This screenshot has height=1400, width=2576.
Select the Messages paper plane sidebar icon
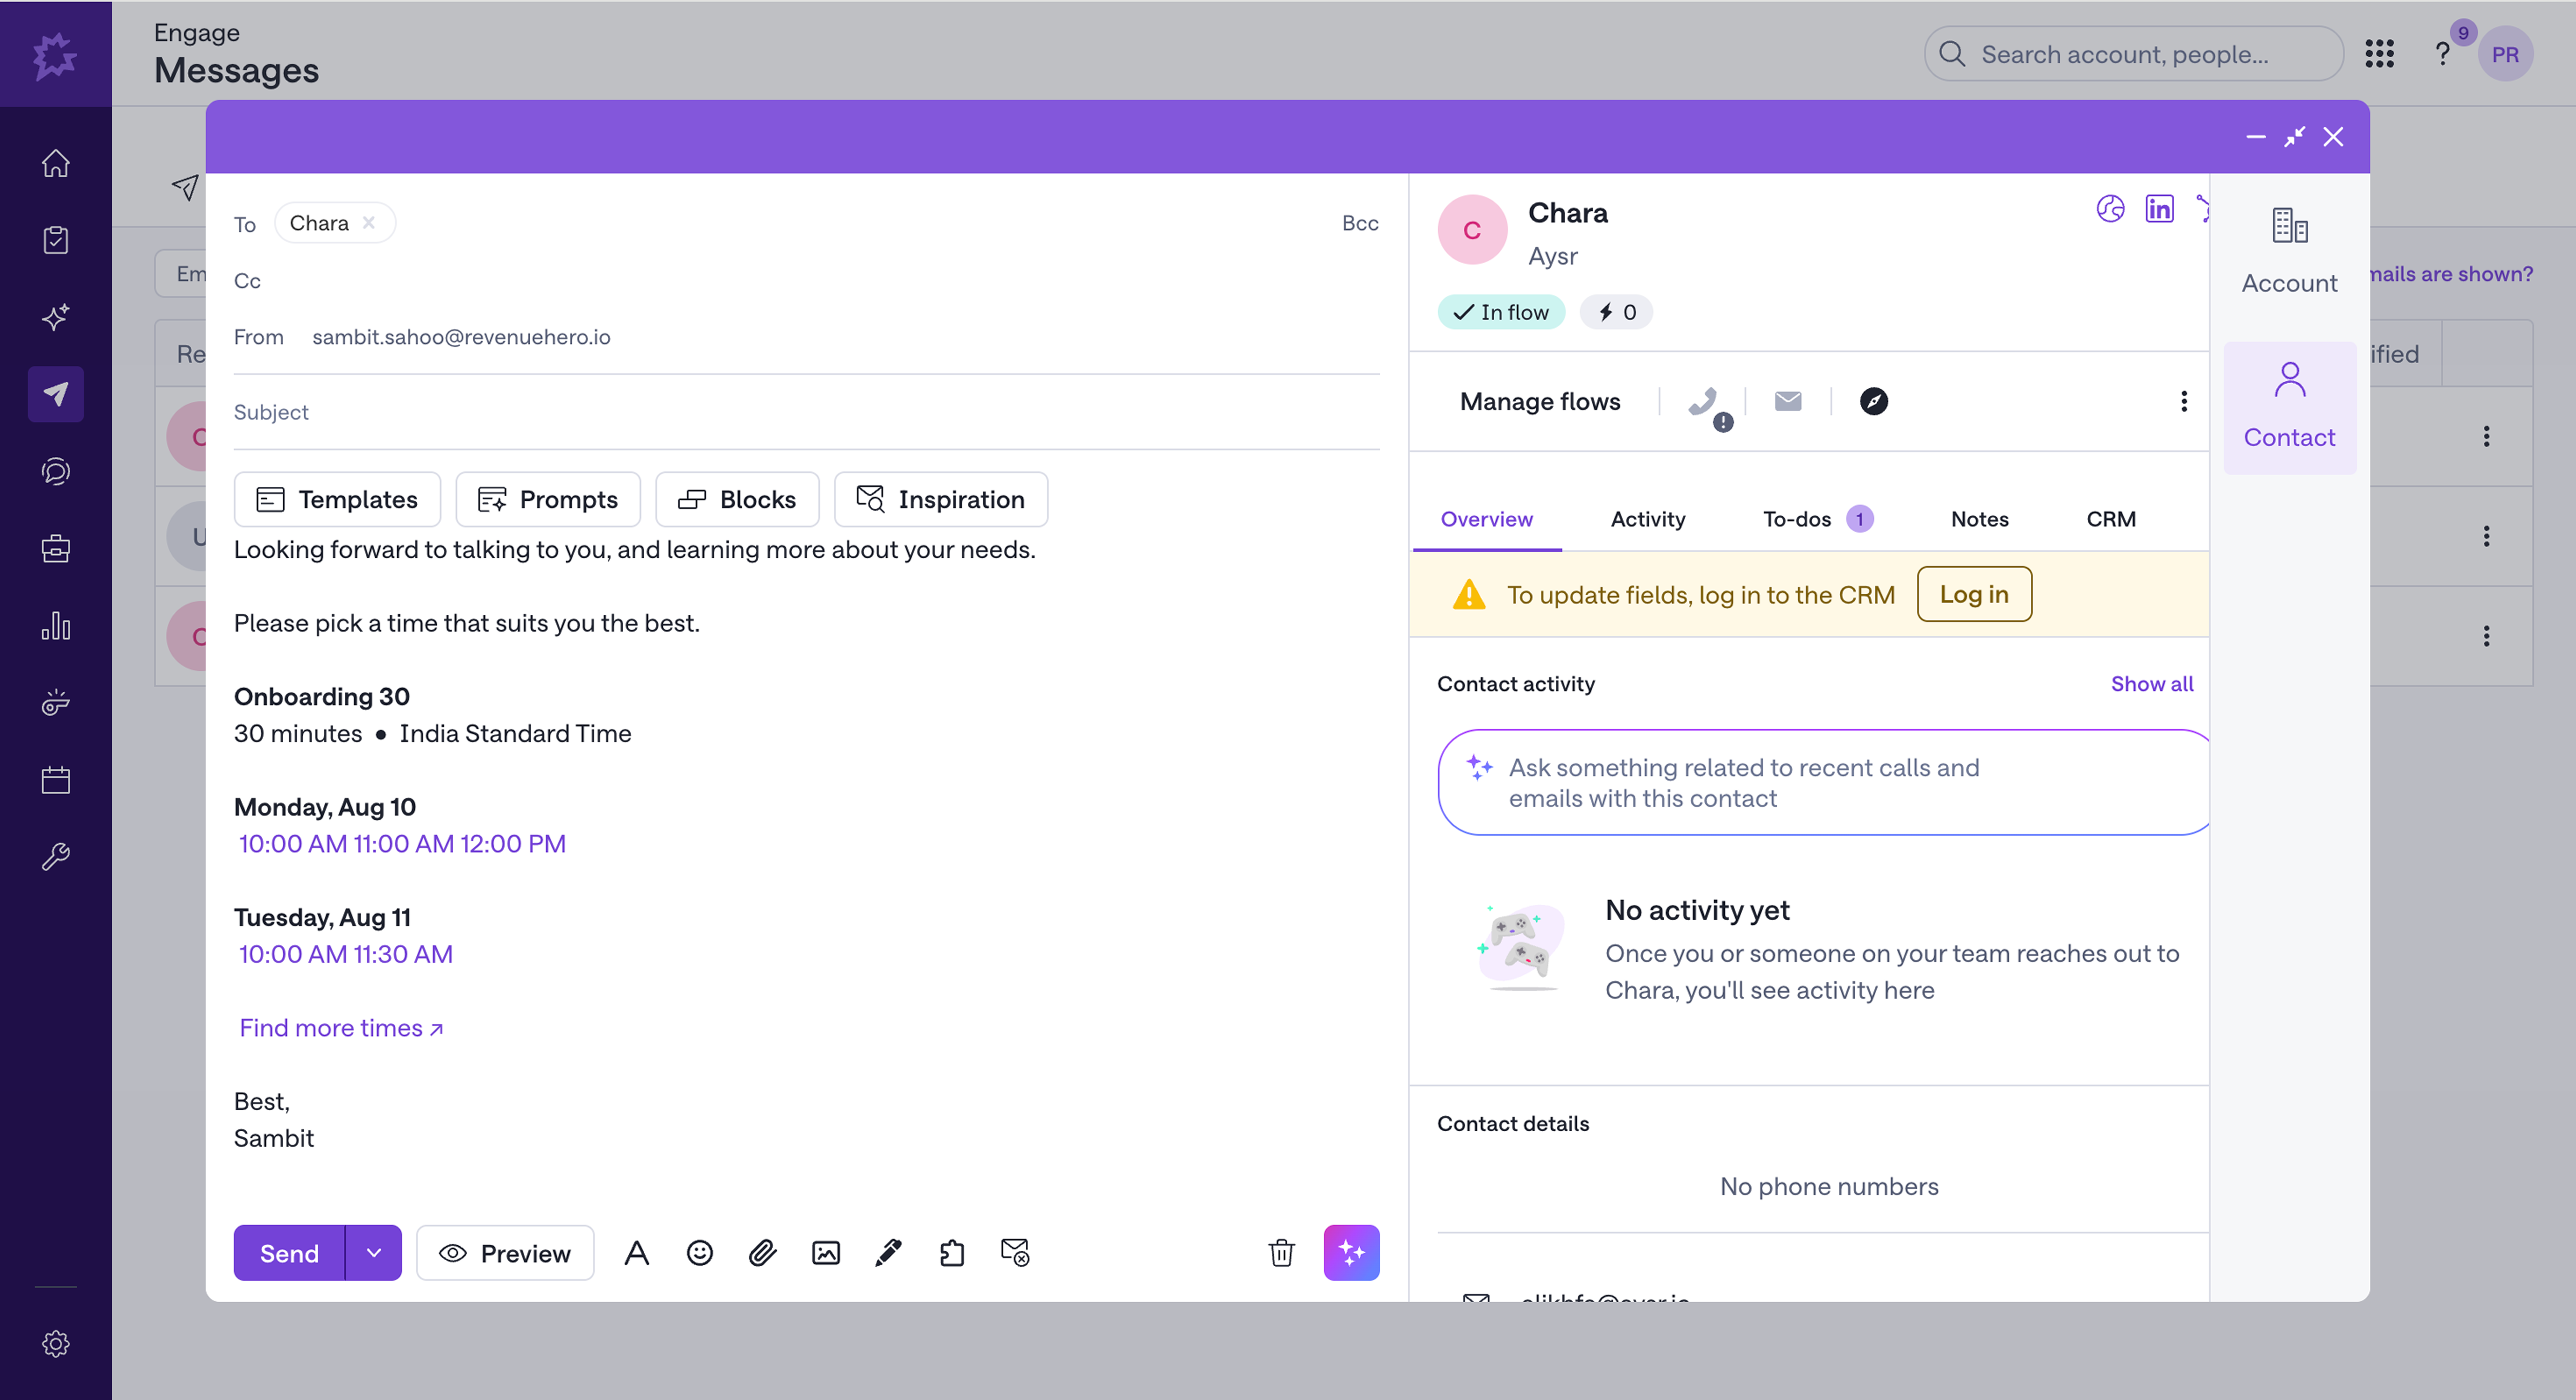point(56,394)
